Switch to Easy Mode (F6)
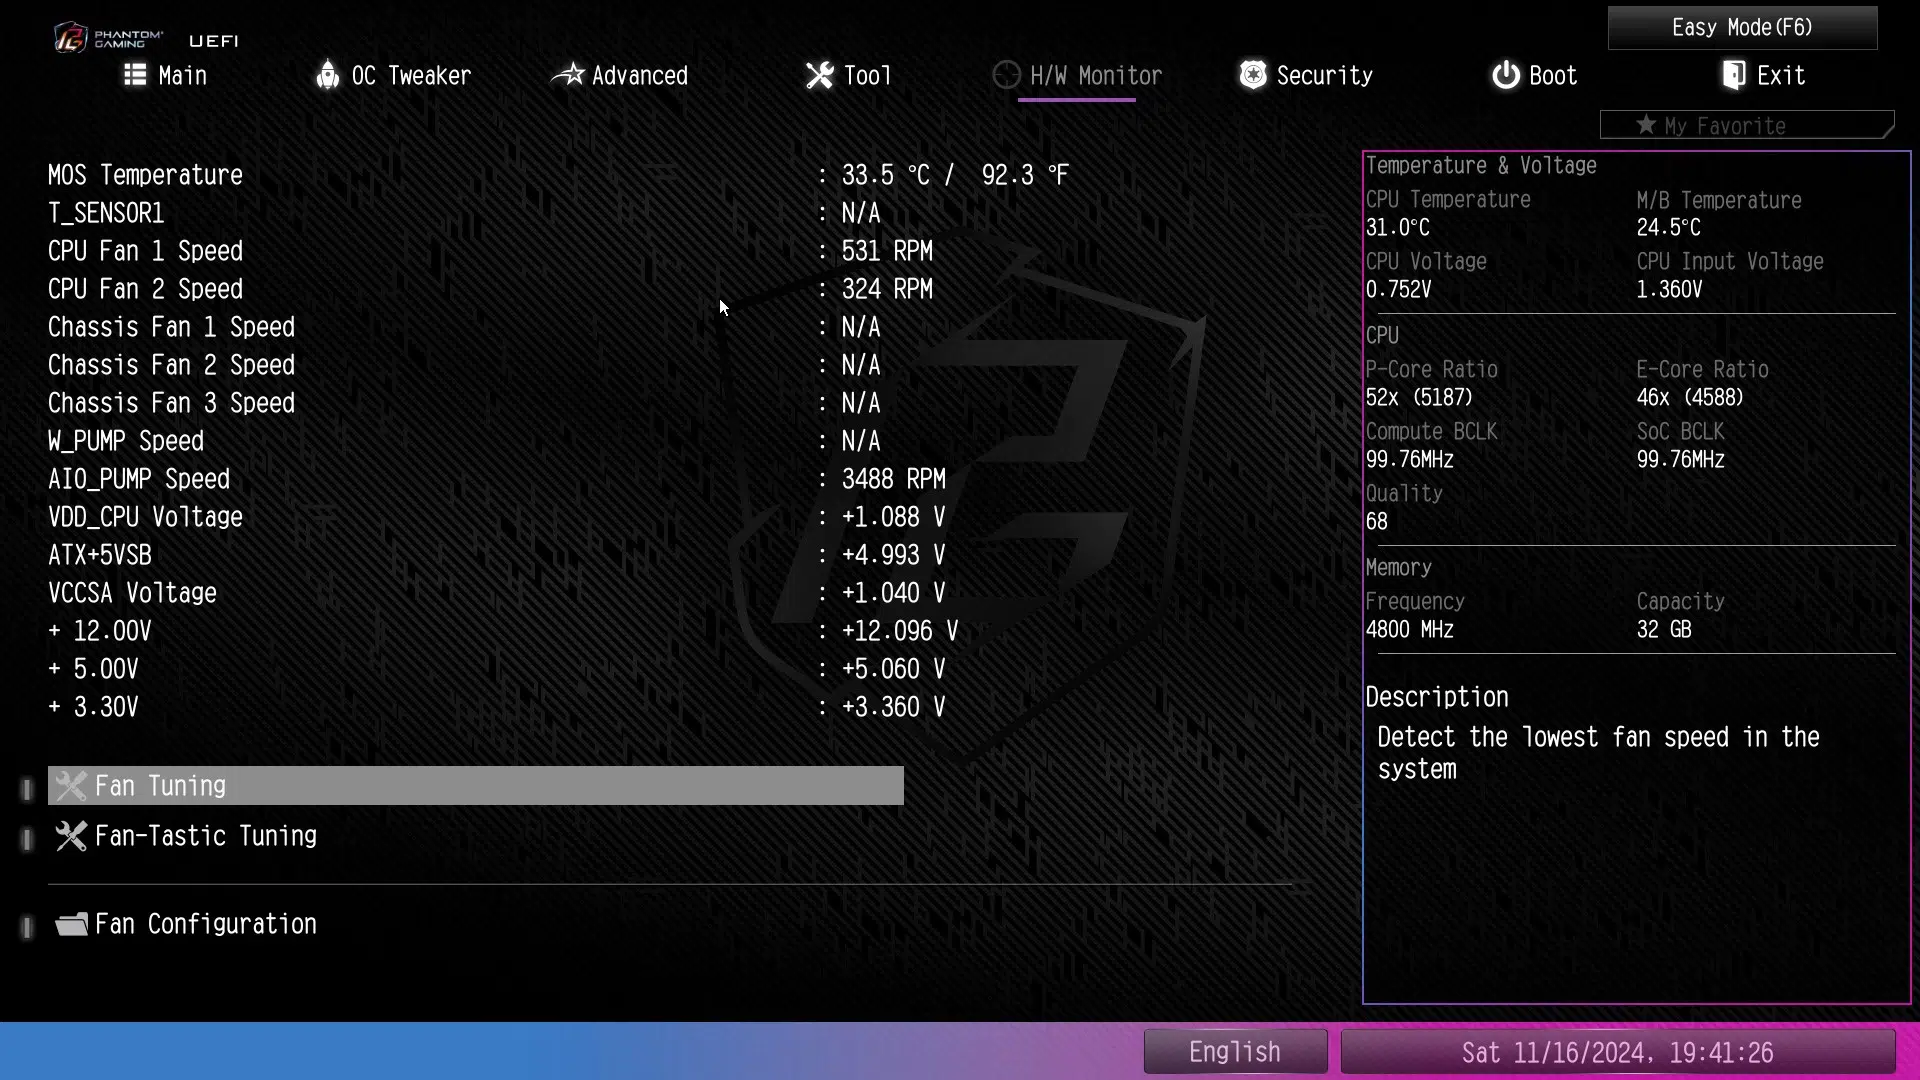This screenshot has height=1080, width=1920. [x=1742, y=27]
